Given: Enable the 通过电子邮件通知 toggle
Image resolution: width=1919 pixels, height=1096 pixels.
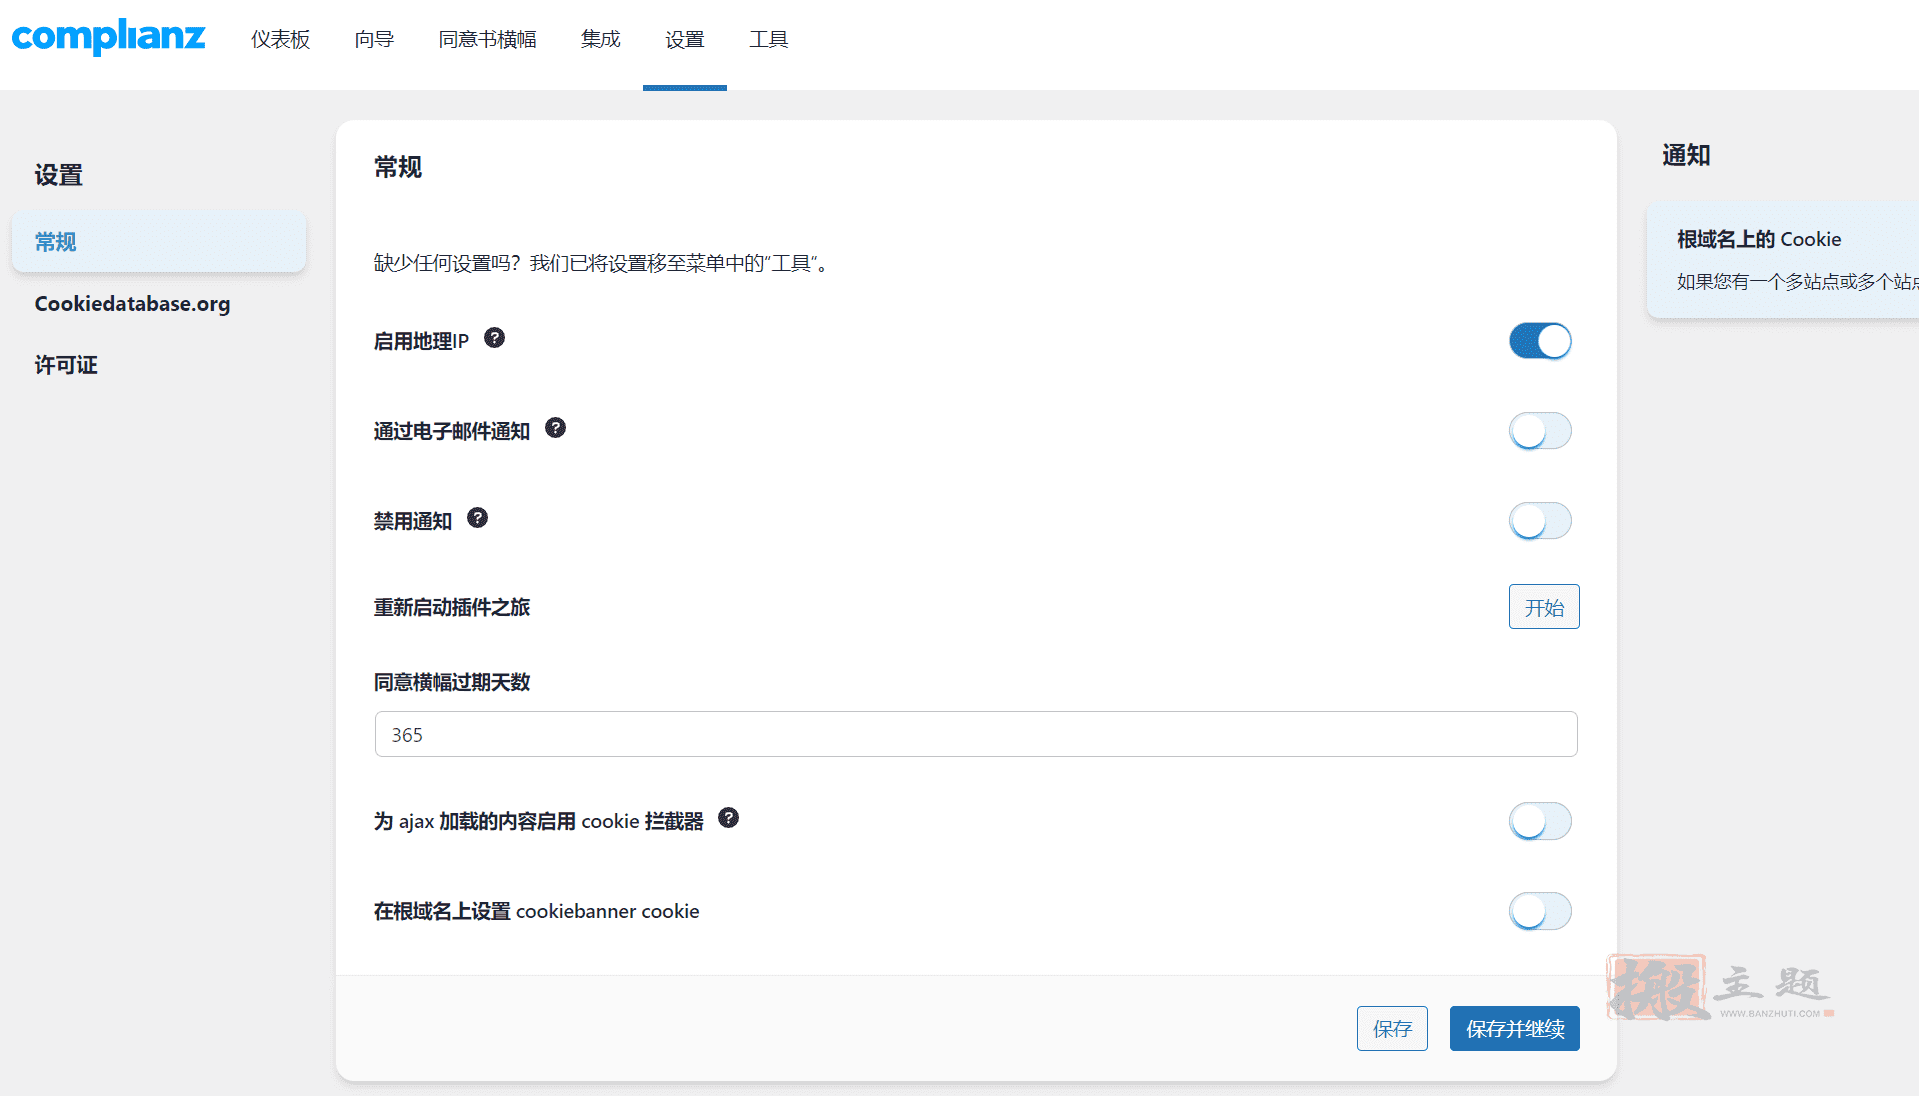Looking at the screenshot, I should pyautogui.click(x=1540, y=431).
